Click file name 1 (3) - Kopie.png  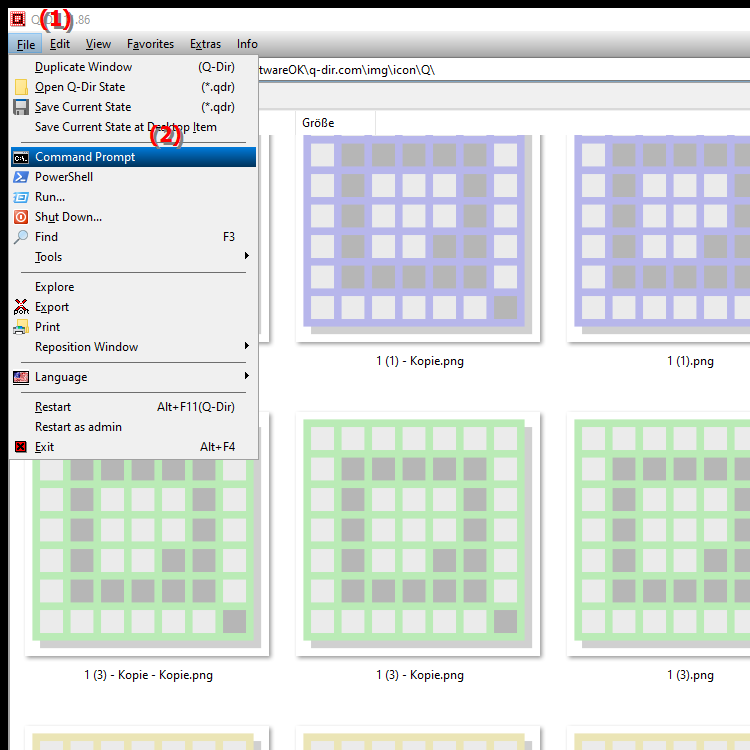(420, 675)
